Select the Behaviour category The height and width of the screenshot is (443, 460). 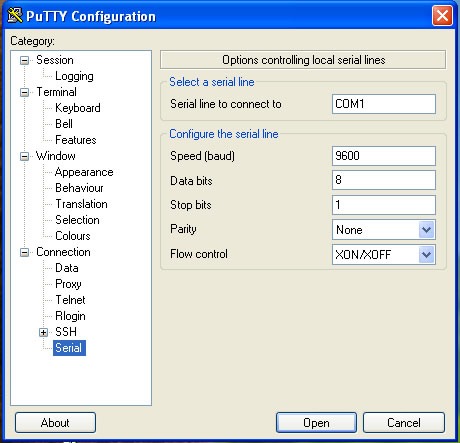79,188
